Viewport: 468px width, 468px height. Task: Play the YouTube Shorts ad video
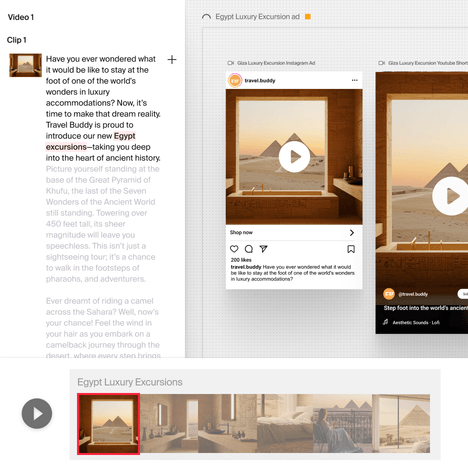click(451, 196)
